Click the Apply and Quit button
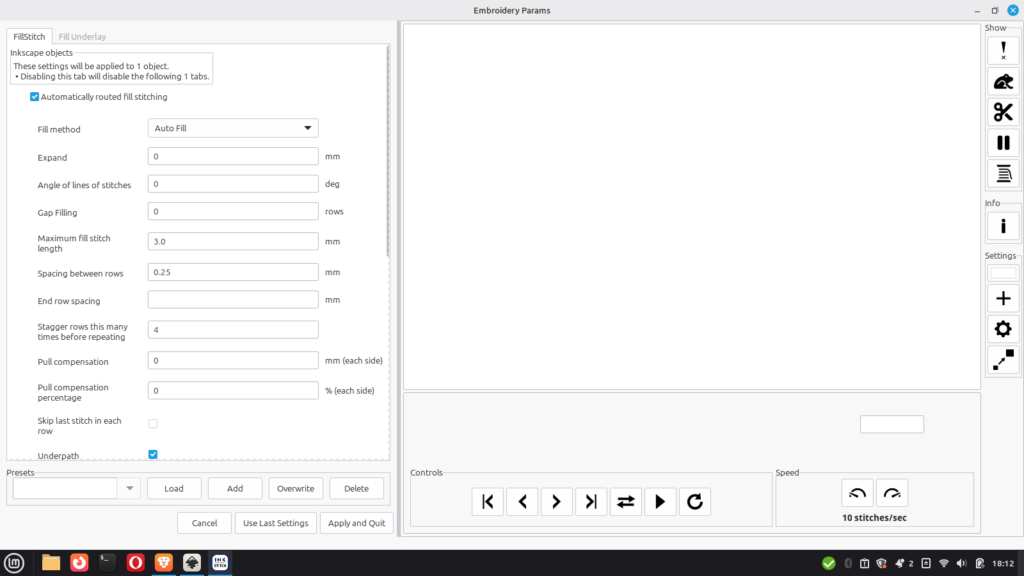Viewport: 1024px width, 576px height. 356,523
